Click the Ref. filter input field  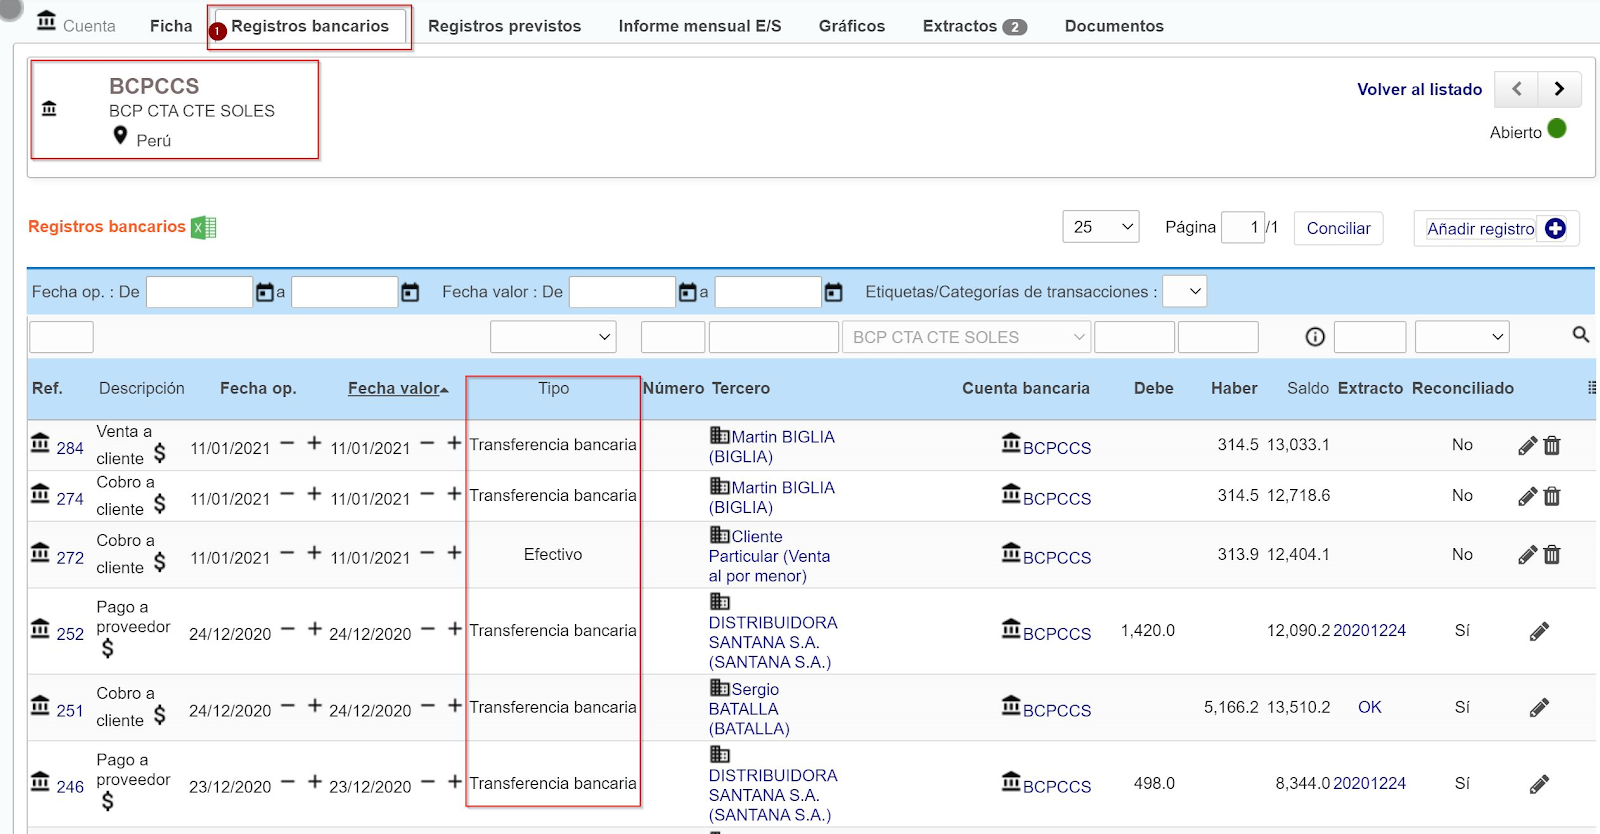coord(61,337)
